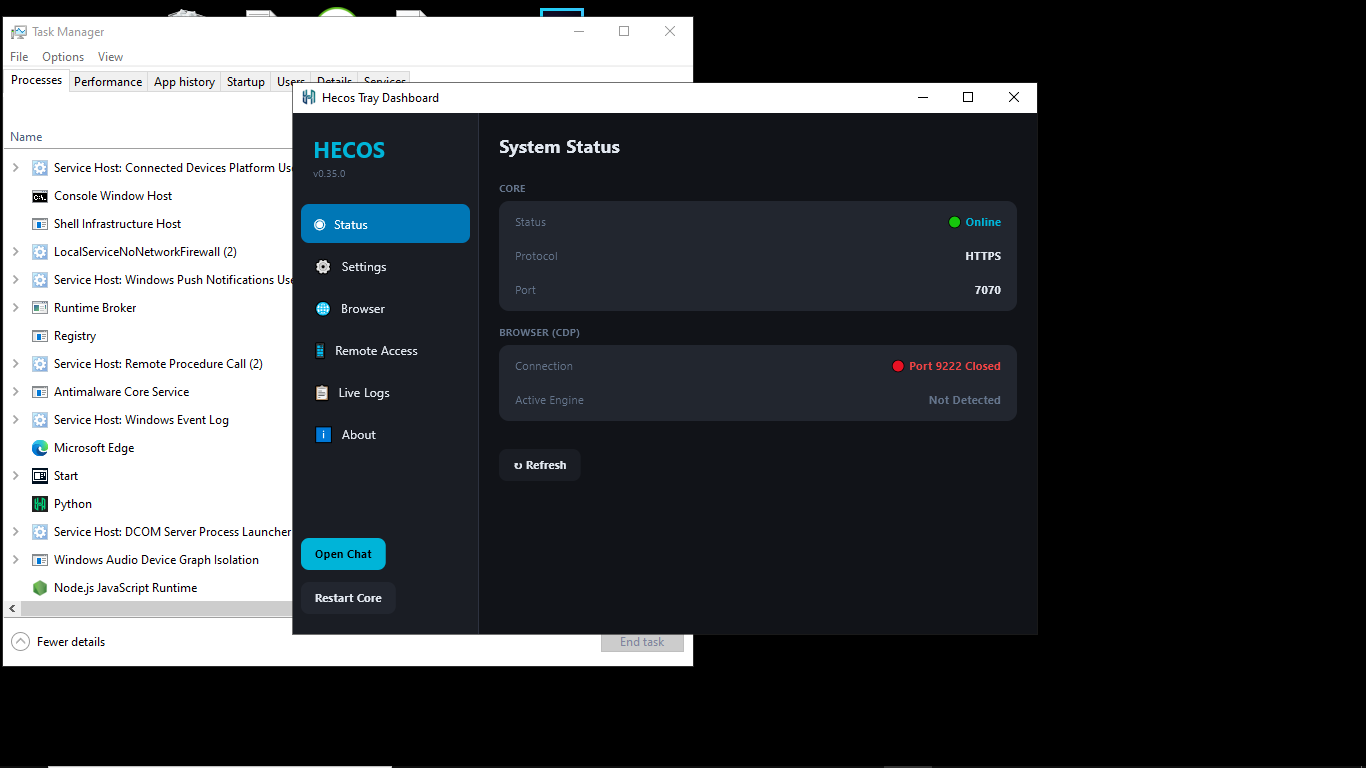Switch to the Performance tab
Image resolution: width=1366 pixels, height=768 pixels.
[108, 82]
